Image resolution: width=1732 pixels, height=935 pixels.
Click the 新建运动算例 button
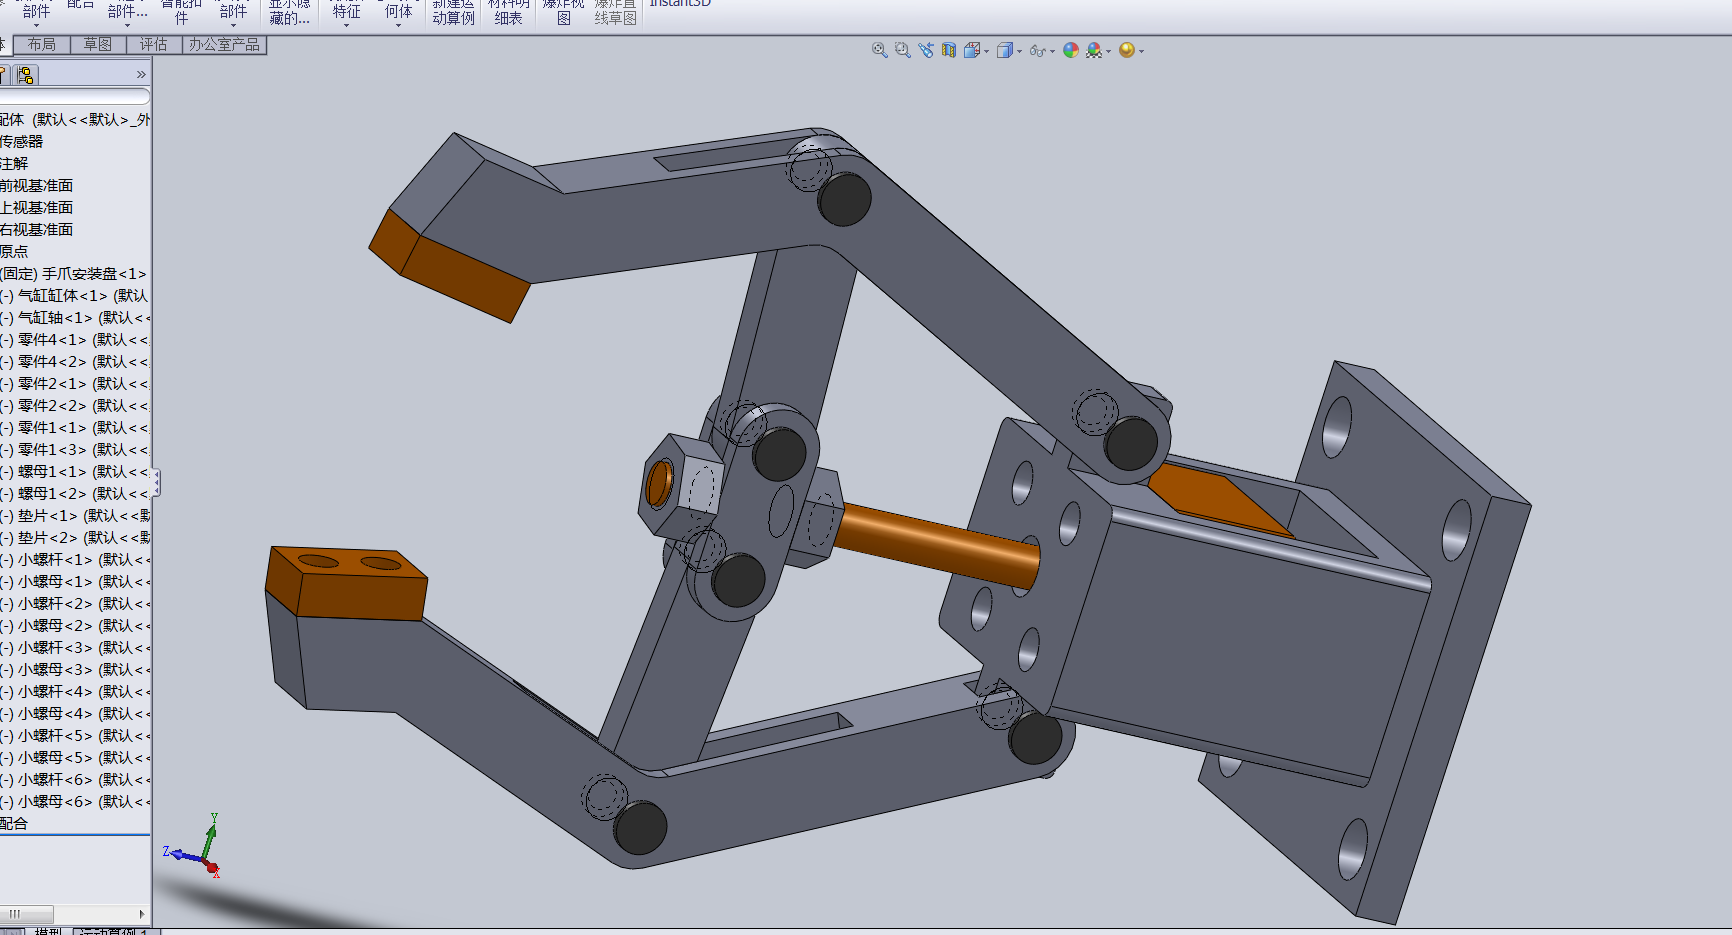point(453,11)
